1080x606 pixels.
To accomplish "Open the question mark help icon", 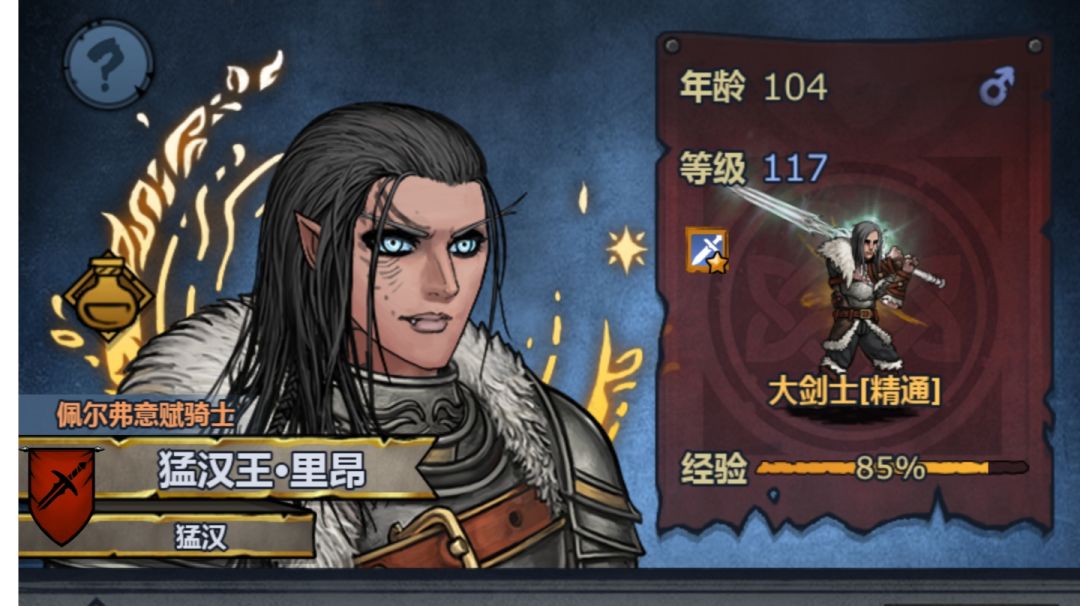I will tap(108, 65).
